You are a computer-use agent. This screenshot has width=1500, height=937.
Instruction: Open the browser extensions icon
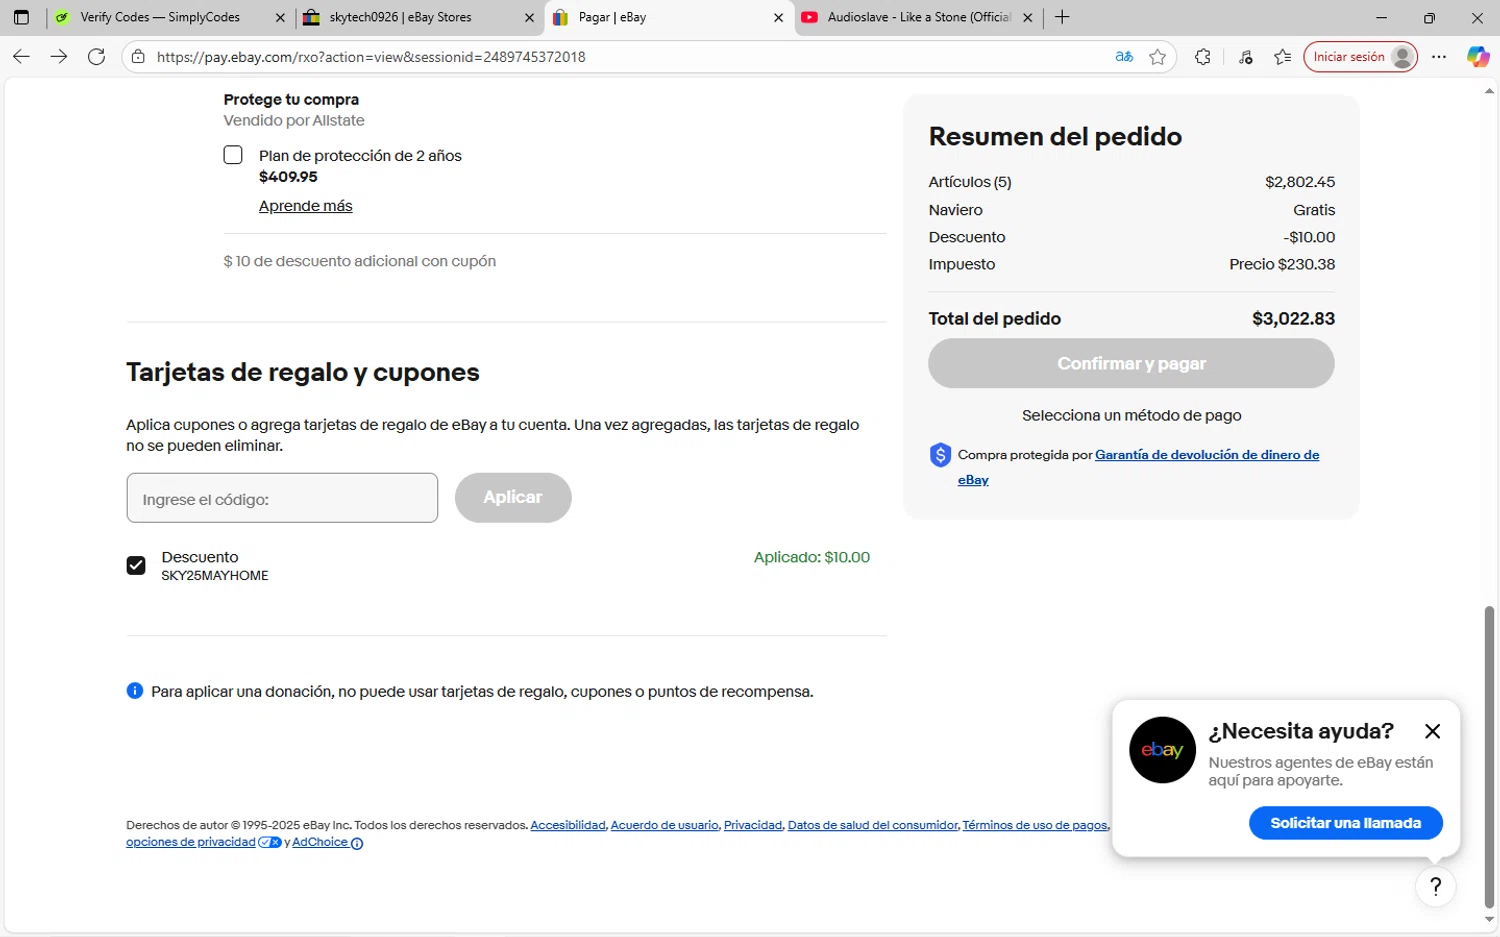[1203, 57]
